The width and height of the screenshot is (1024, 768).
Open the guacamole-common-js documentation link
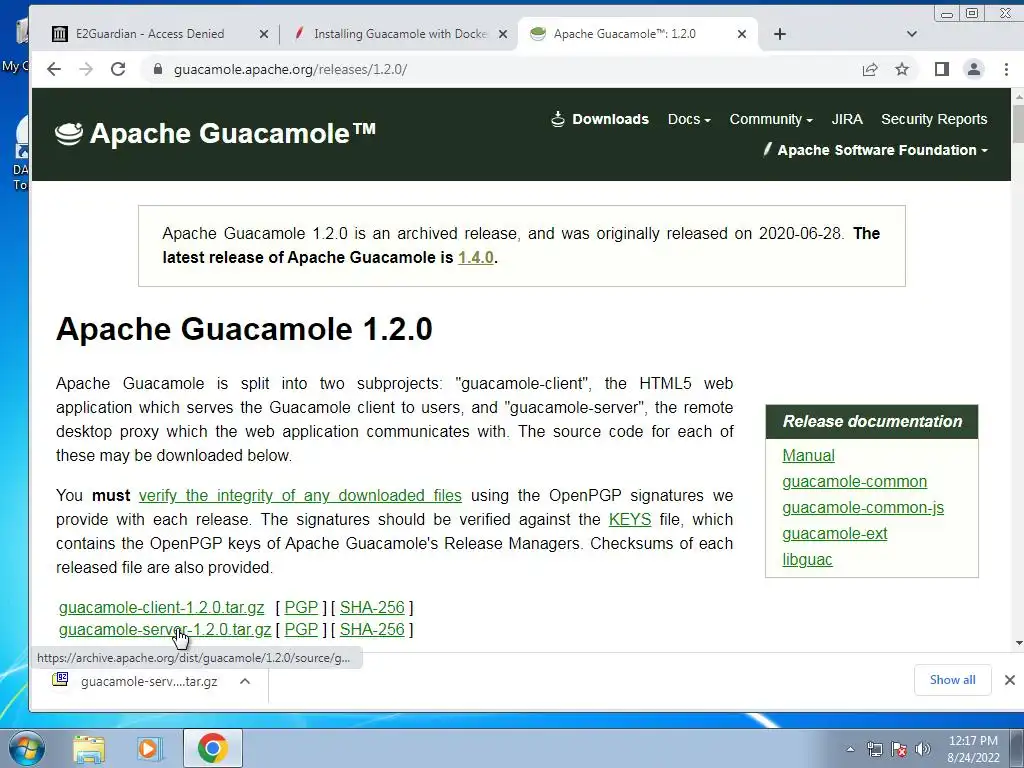pos(863,507)
